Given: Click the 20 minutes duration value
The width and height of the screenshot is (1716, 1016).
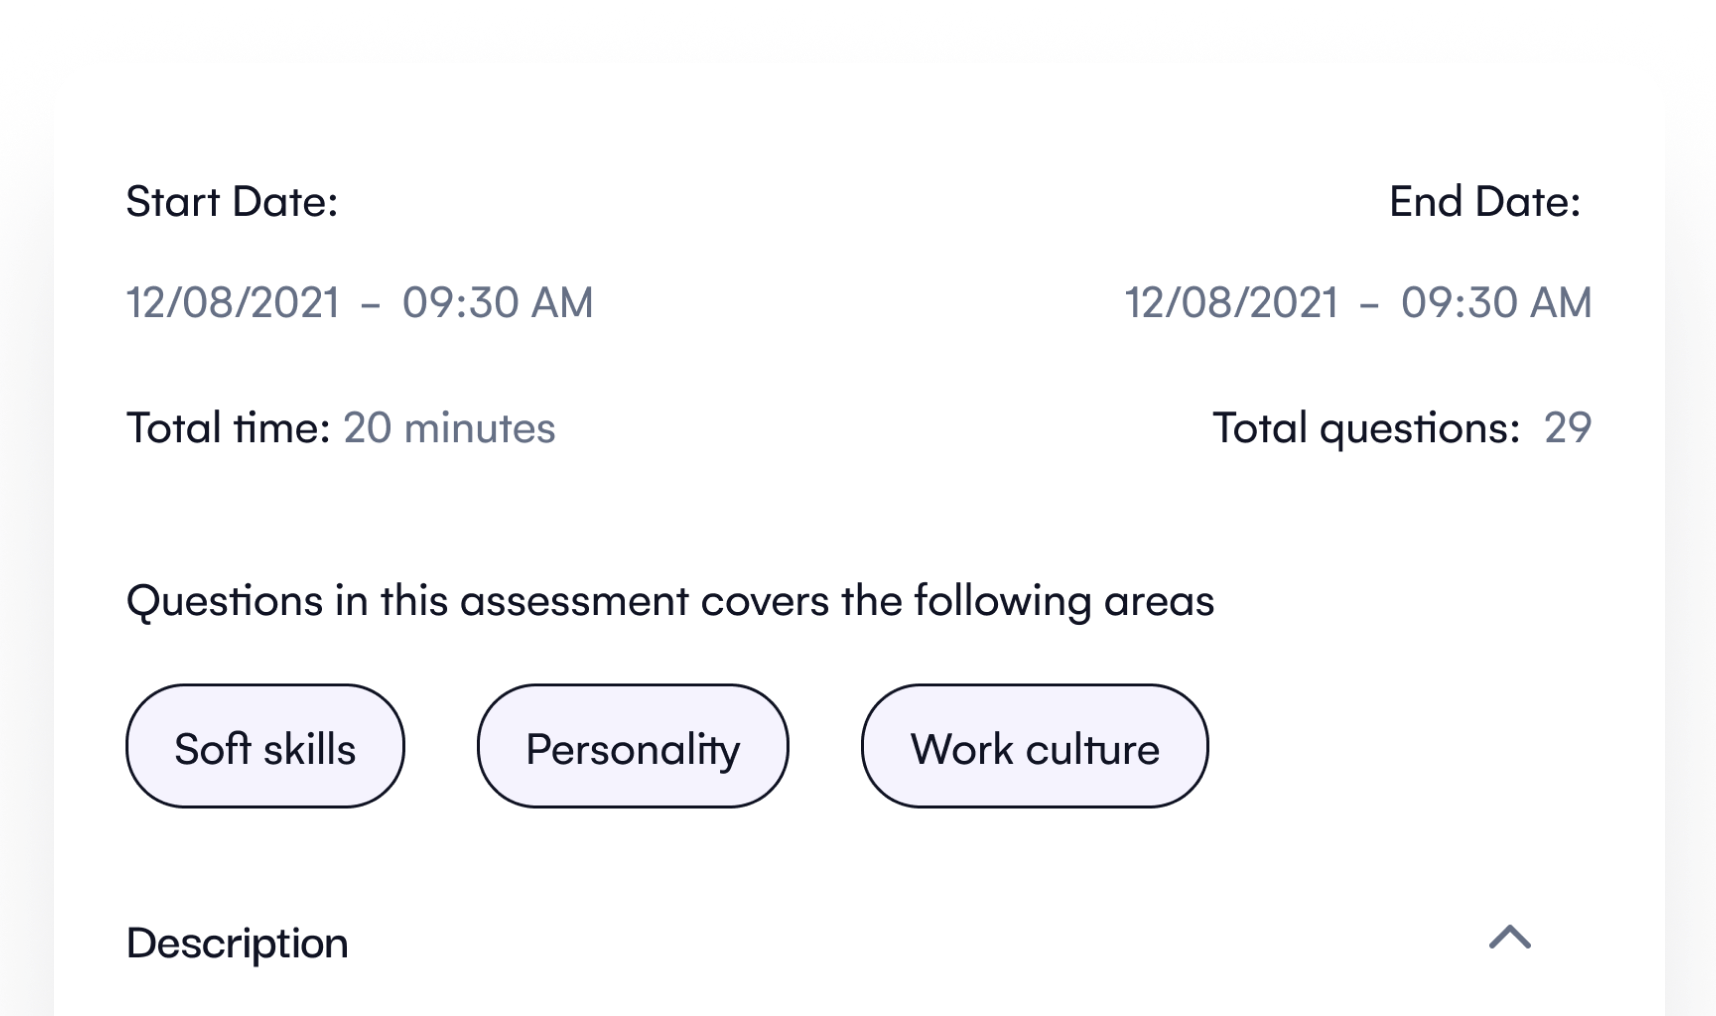Looking at the screenshot, I should click(449, 428).
